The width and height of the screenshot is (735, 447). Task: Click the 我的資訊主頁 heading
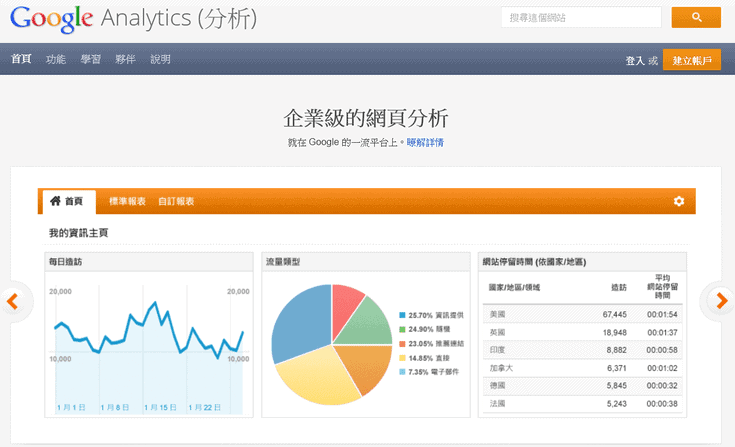coord(79,233)
